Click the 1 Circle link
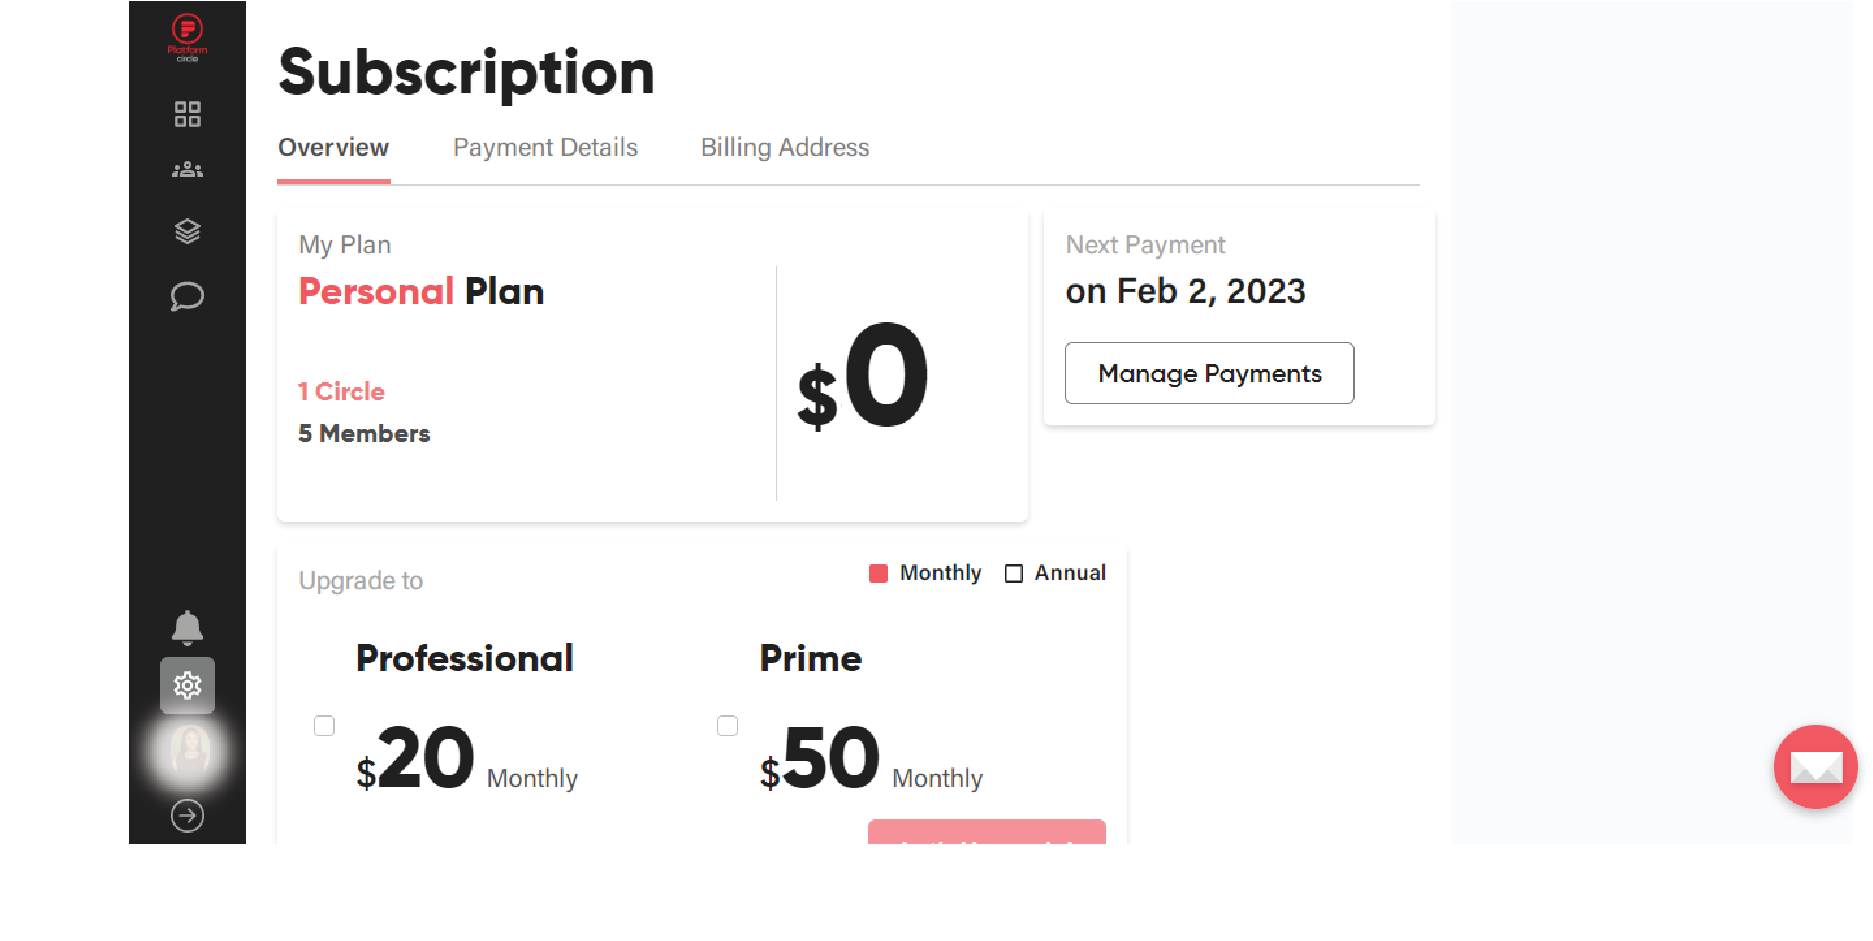Viewport: 1873px width, 941px height. (341, 391)
